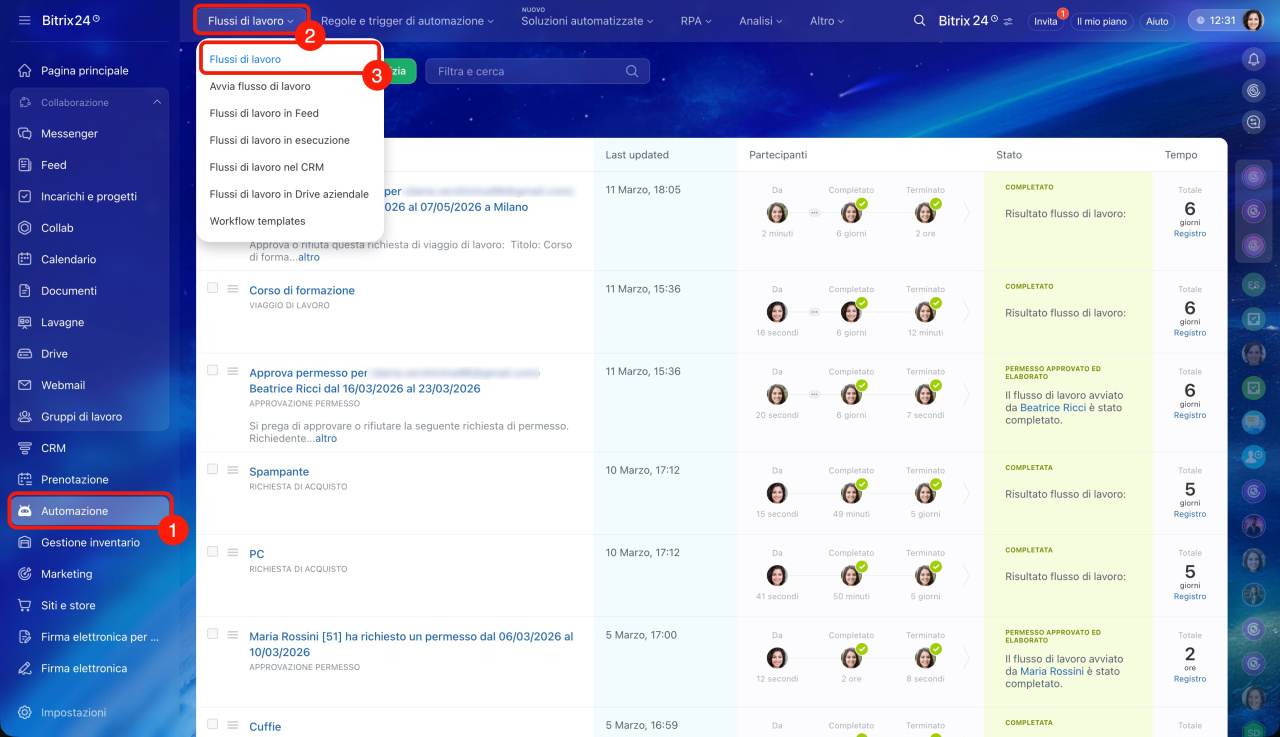
Task: Choose Avvia flusso di lavoro menu entry
Action: 260,87
